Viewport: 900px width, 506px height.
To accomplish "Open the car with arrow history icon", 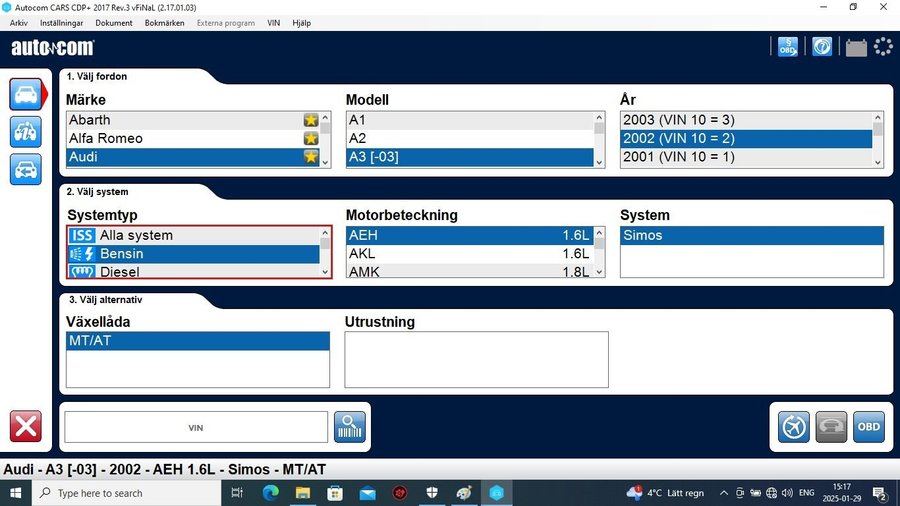I will [26, 169].
